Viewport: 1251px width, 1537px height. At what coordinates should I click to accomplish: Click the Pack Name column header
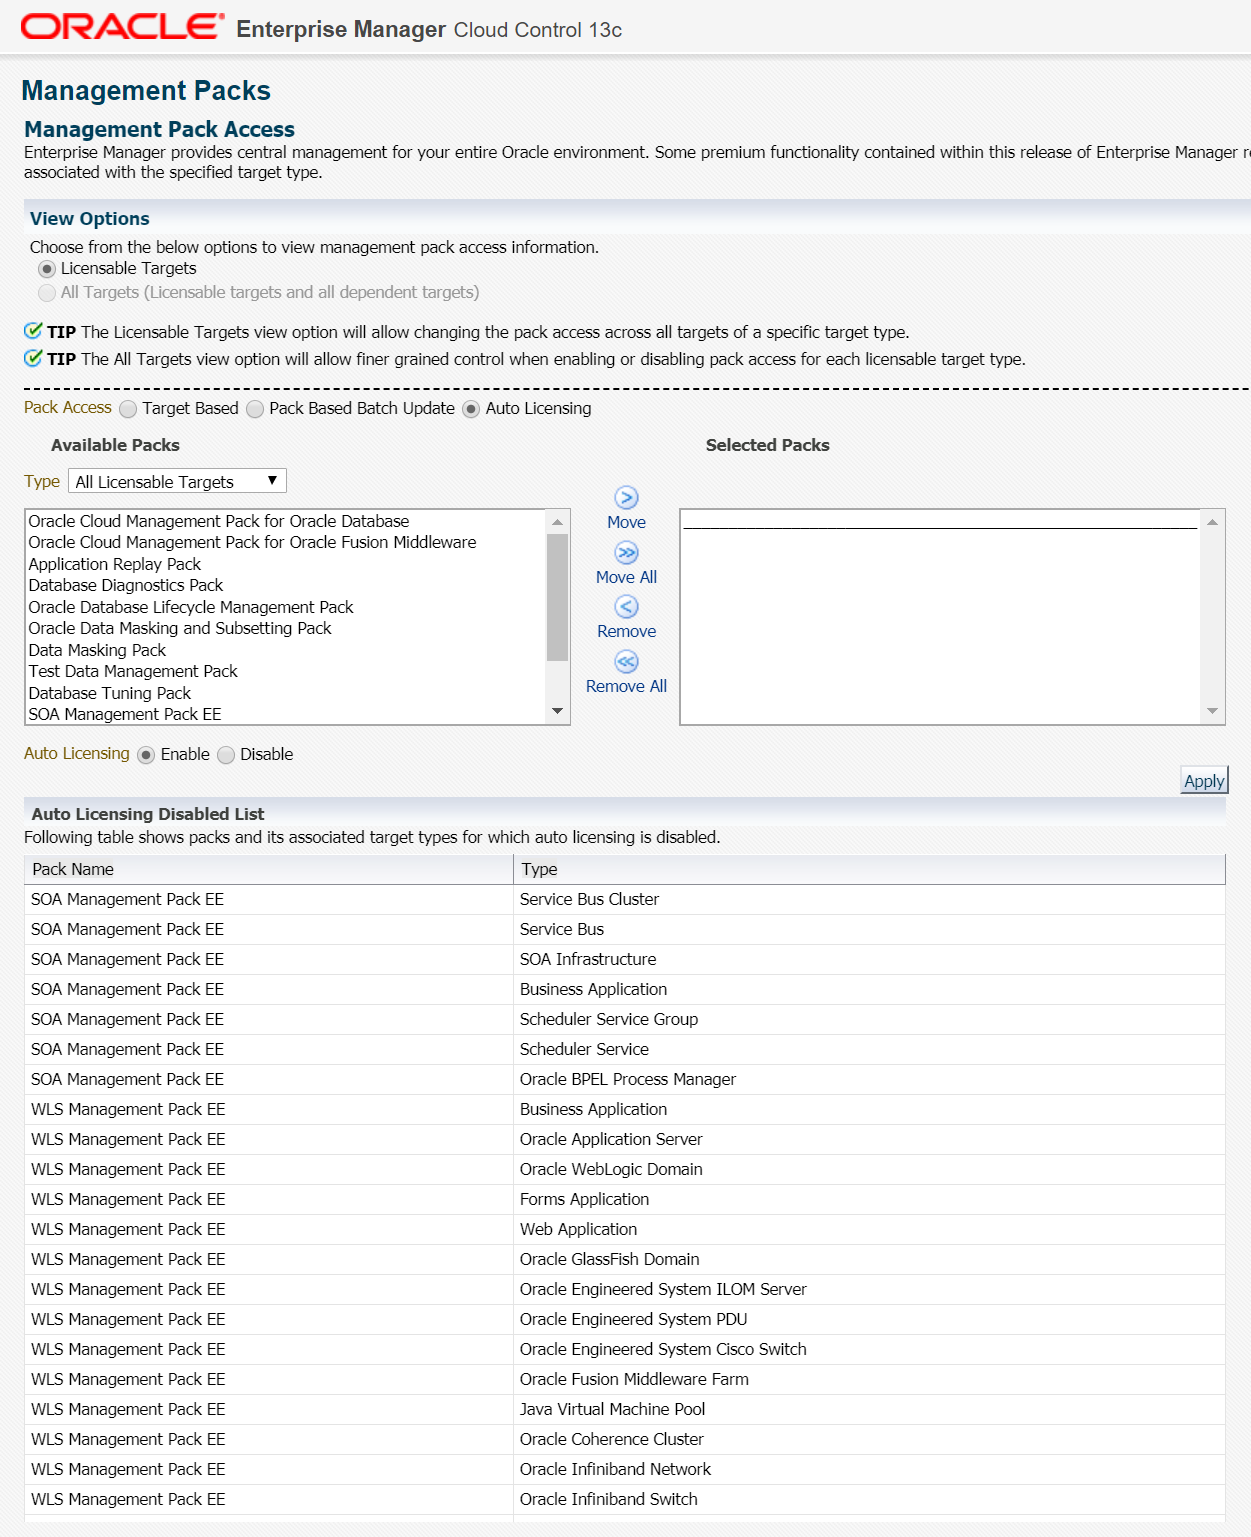tap(73, 869)
